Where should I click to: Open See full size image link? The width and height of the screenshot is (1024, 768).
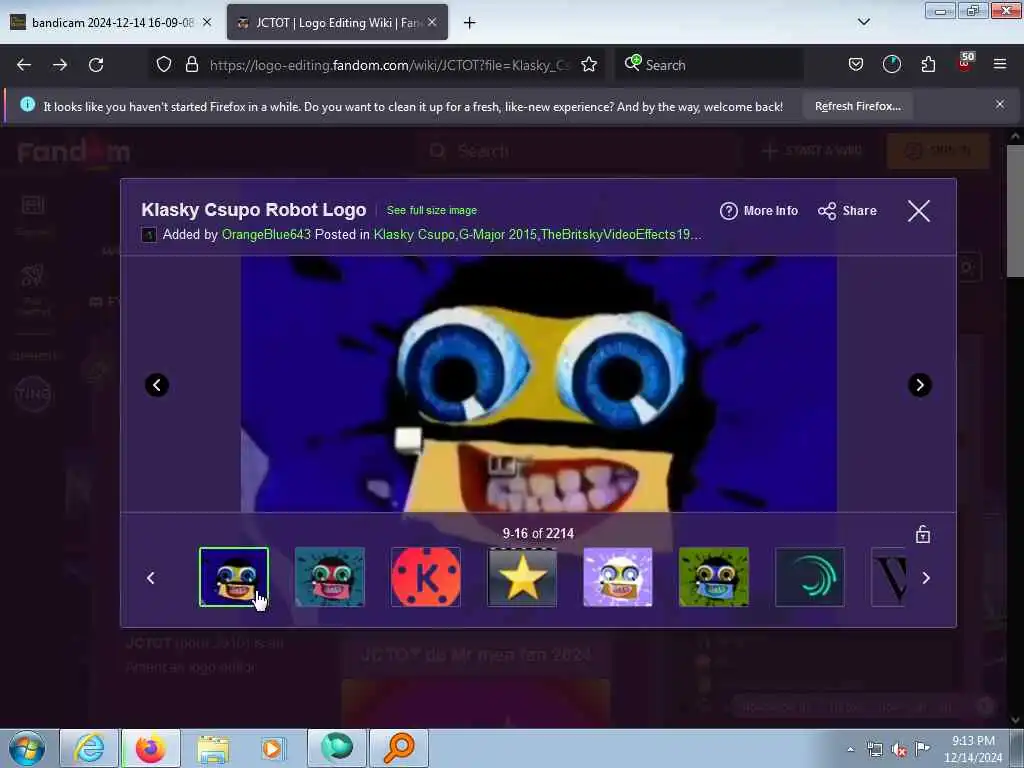(432, 210)
